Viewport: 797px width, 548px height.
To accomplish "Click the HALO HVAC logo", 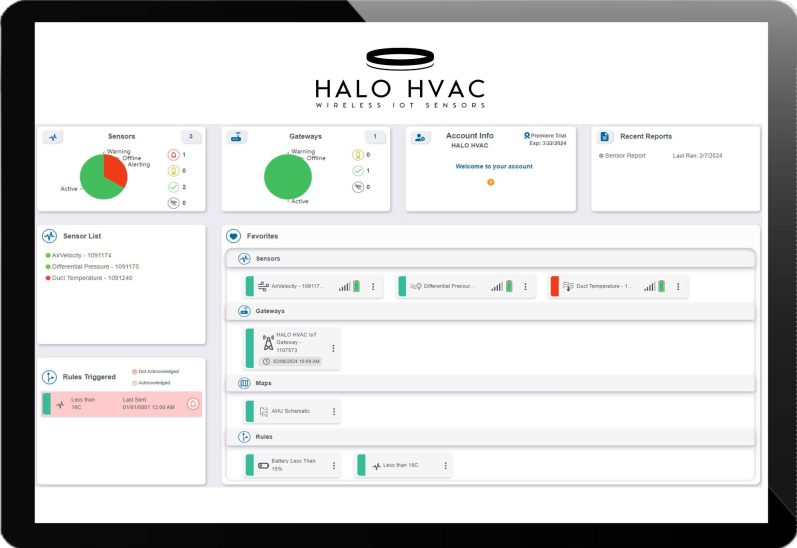I will point(400,78).
